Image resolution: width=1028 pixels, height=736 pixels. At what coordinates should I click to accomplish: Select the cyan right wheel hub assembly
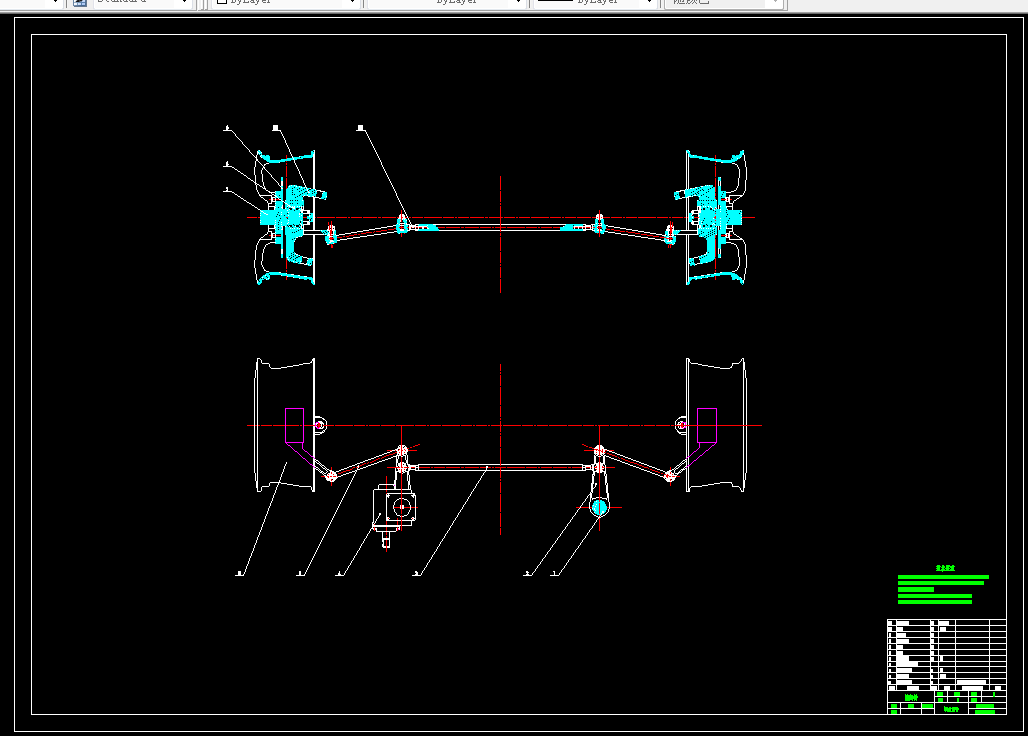click(711, 218)
